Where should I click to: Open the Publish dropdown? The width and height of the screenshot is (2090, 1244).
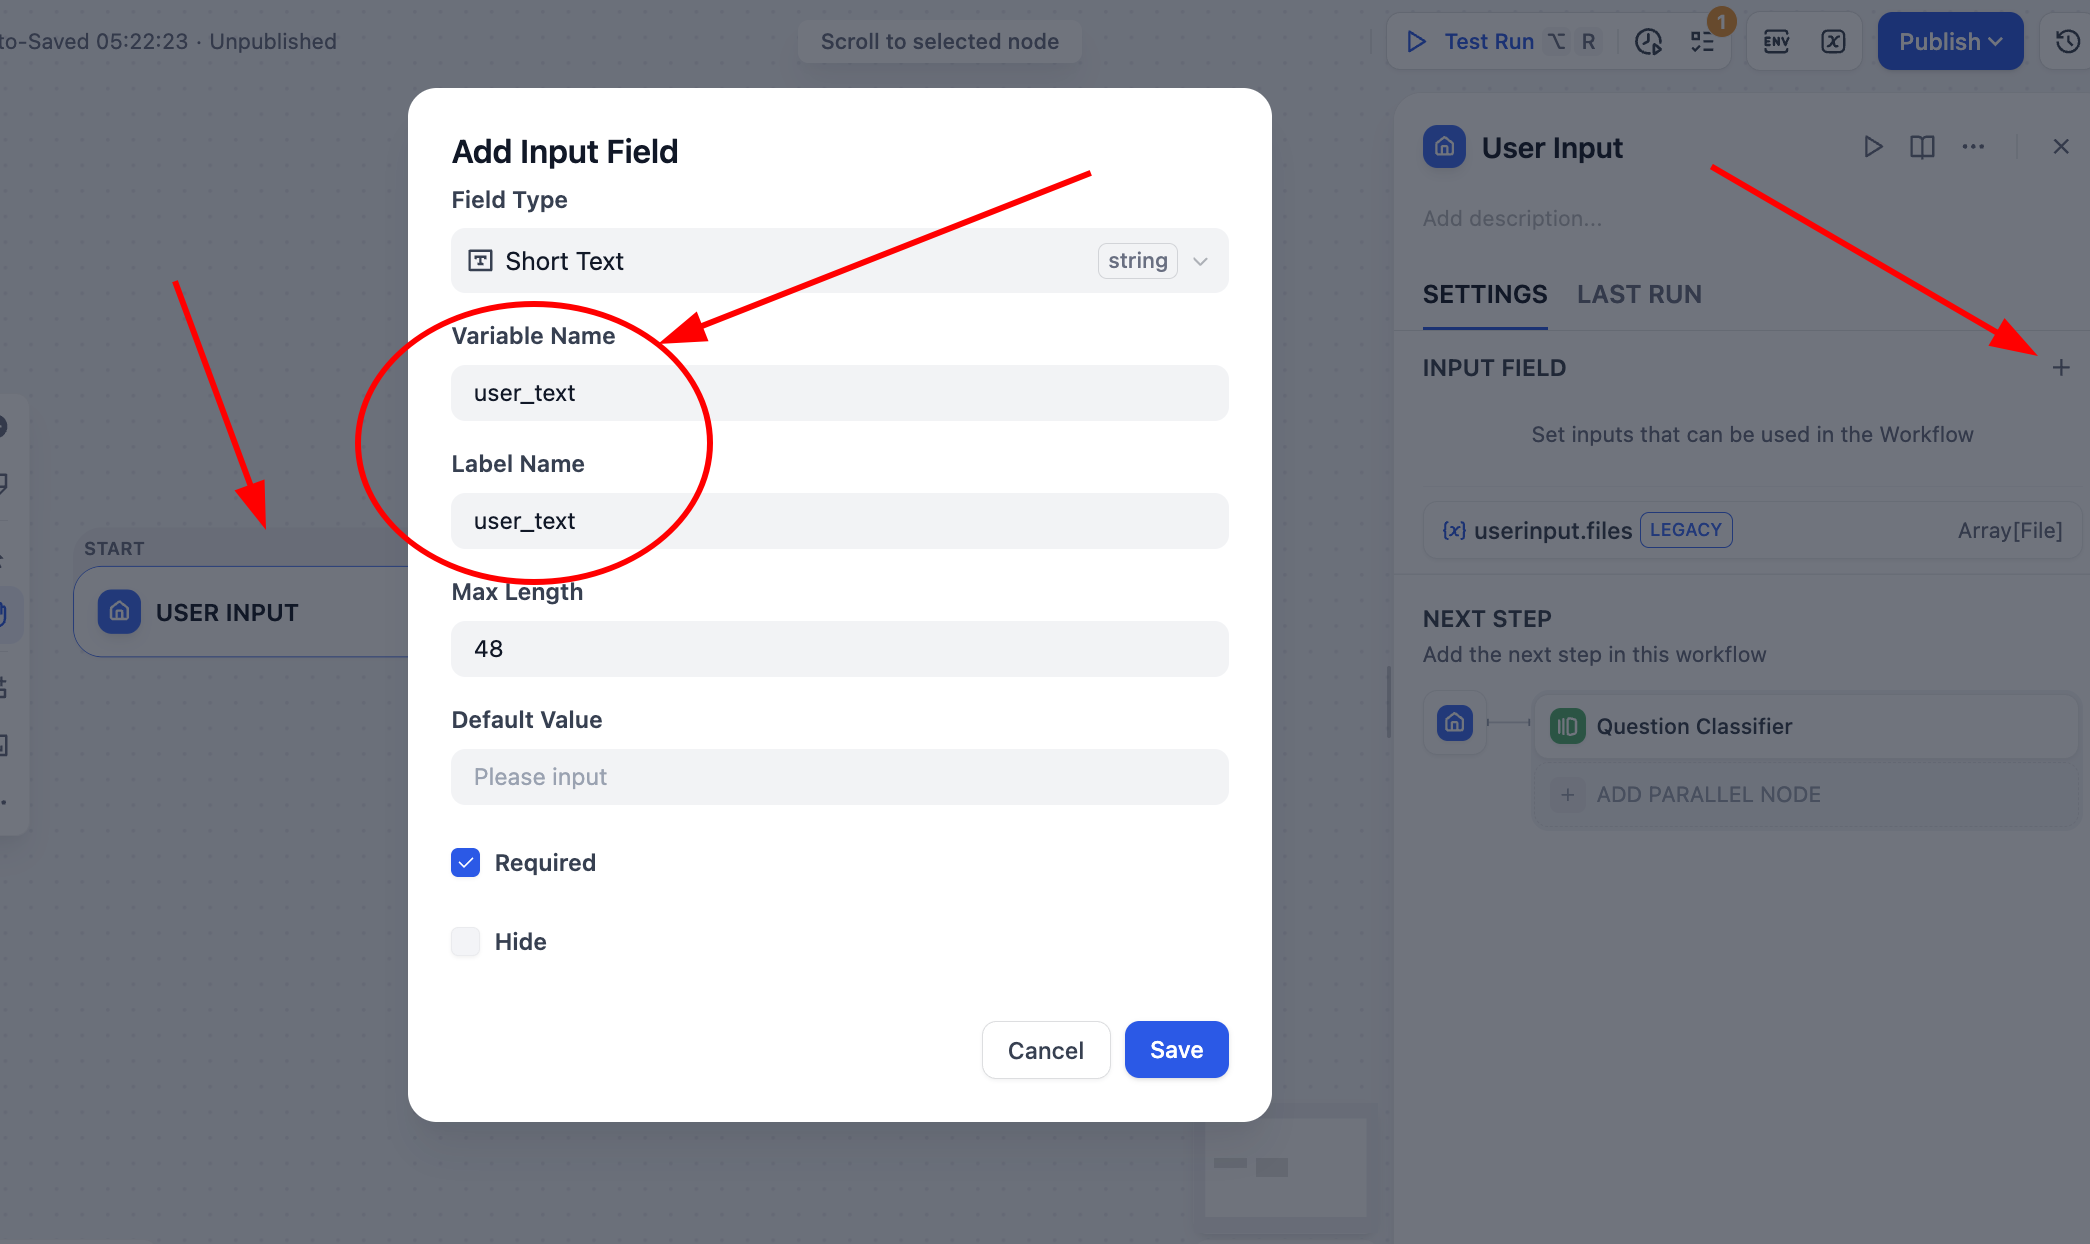[x=1949, y=42]
